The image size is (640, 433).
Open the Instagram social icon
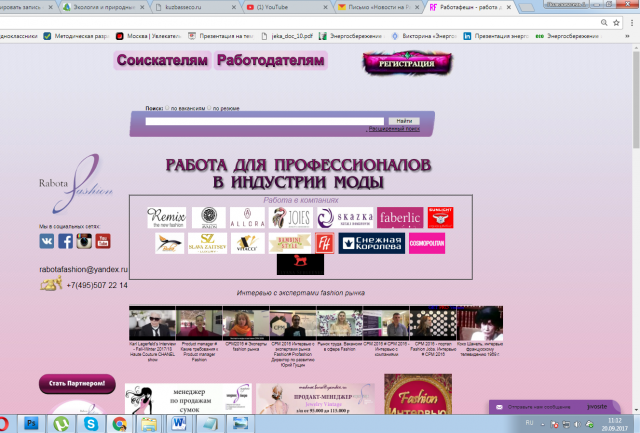tap(84, 241)
